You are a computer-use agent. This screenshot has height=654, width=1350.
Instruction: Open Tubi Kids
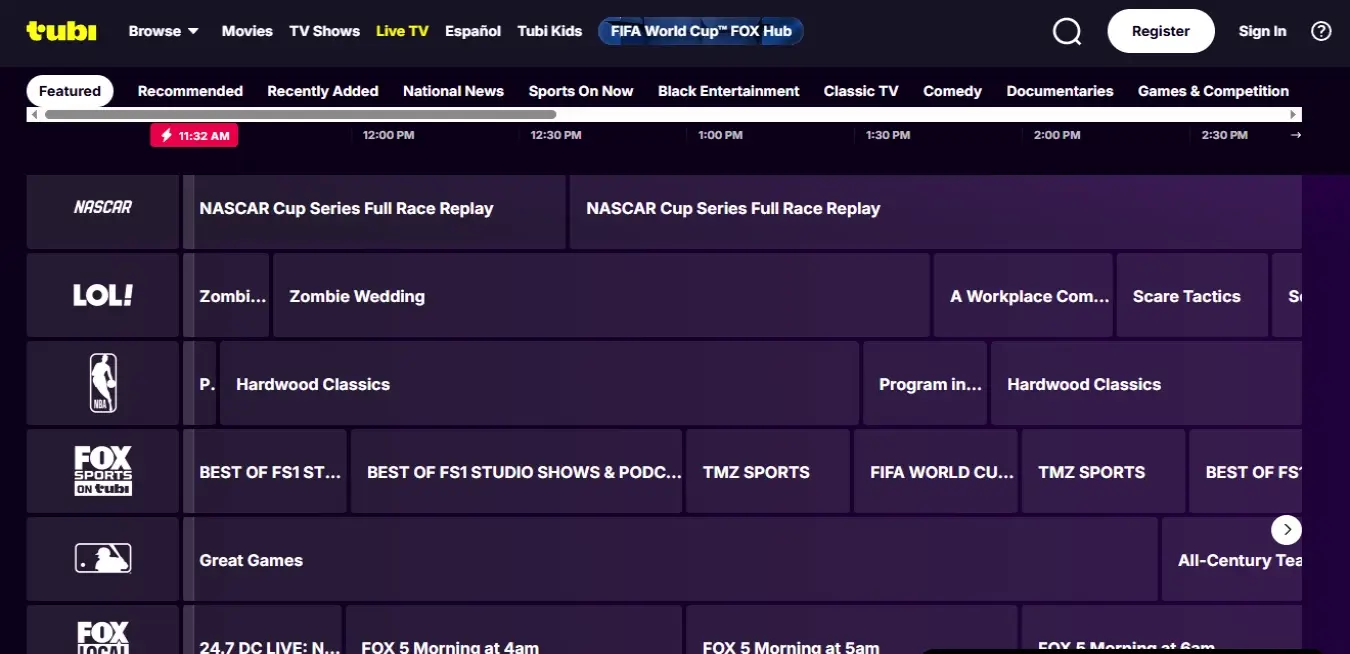[x=549, y=31]
